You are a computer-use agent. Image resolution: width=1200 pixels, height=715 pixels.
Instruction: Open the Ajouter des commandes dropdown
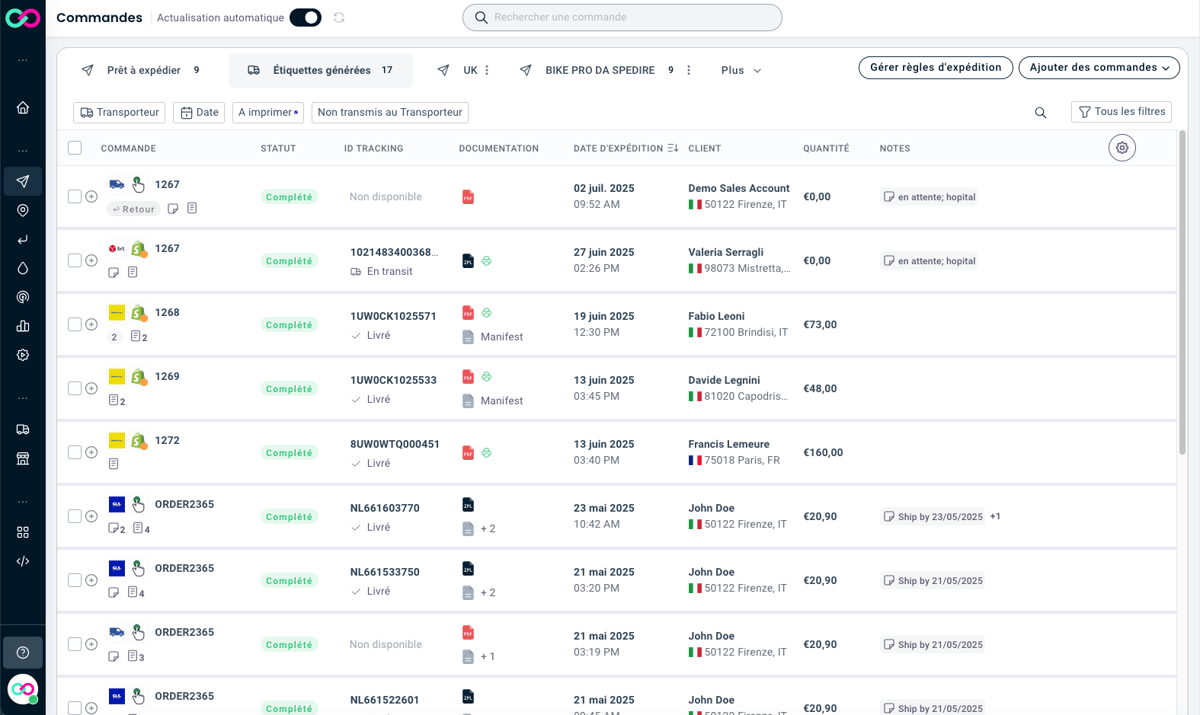coord(1099,68)
